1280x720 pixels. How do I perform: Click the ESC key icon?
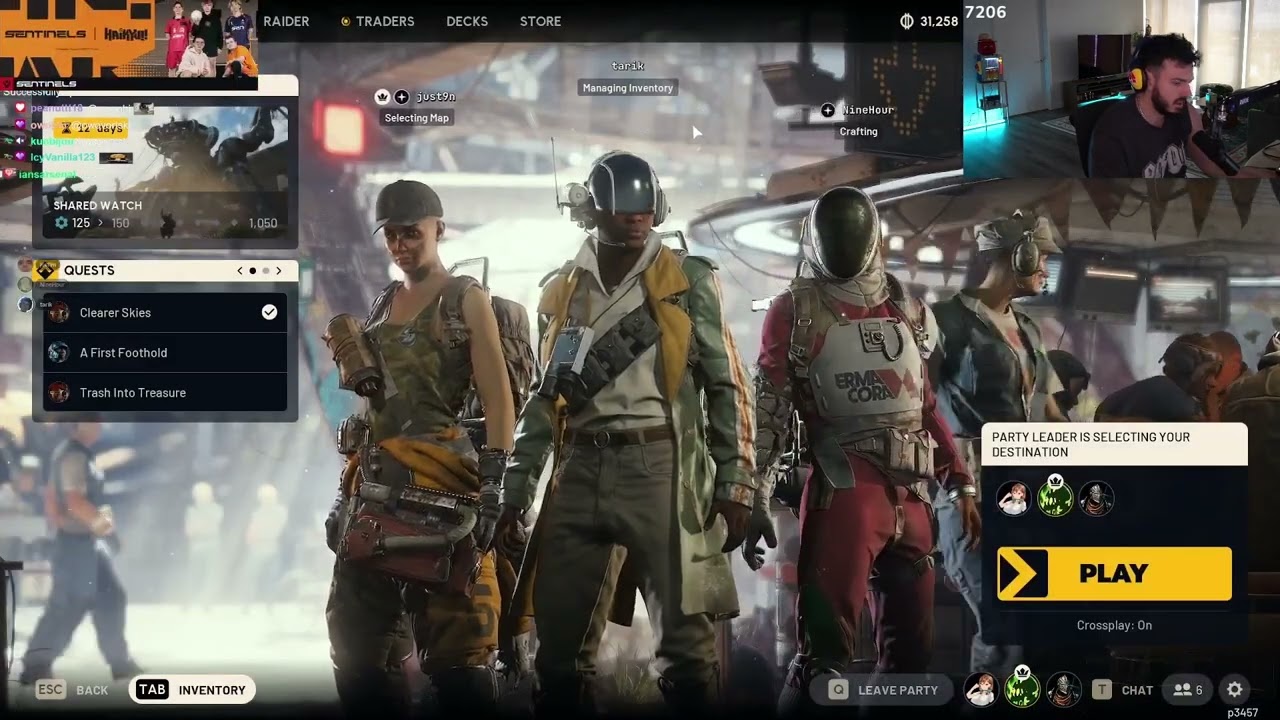(x=51, y=690)
